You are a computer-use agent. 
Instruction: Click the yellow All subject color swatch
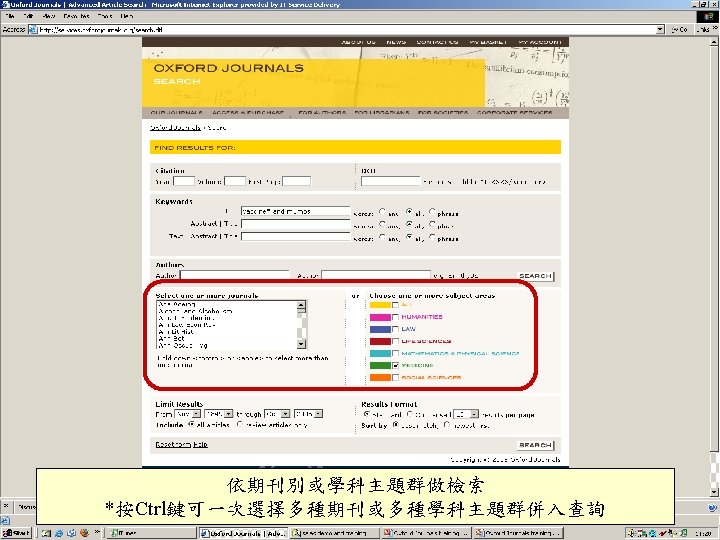click(380, 305)
